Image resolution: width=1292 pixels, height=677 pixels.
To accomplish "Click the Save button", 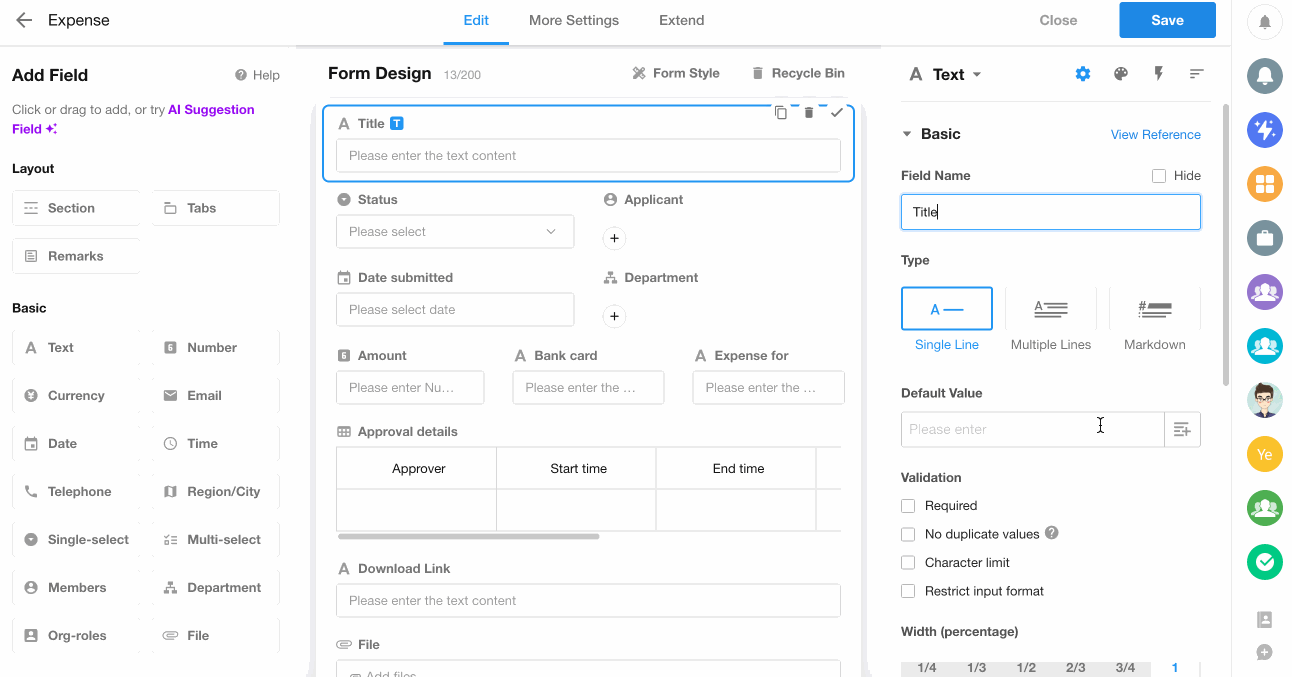I will coord(1167,20).
